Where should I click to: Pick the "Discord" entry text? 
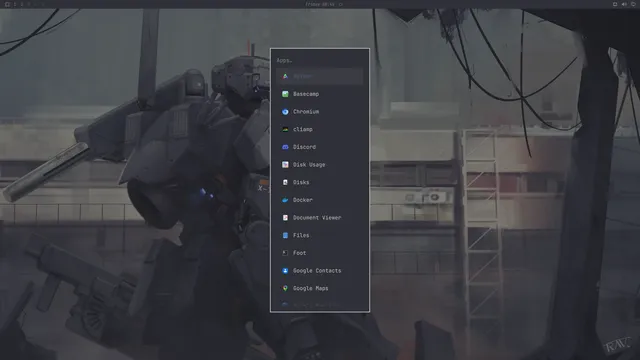[304, 147]
